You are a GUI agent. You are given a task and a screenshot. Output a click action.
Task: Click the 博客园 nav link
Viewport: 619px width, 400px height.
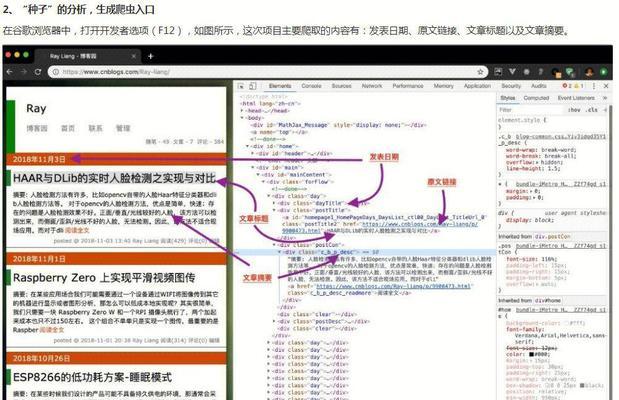click(x=37, y=128)
